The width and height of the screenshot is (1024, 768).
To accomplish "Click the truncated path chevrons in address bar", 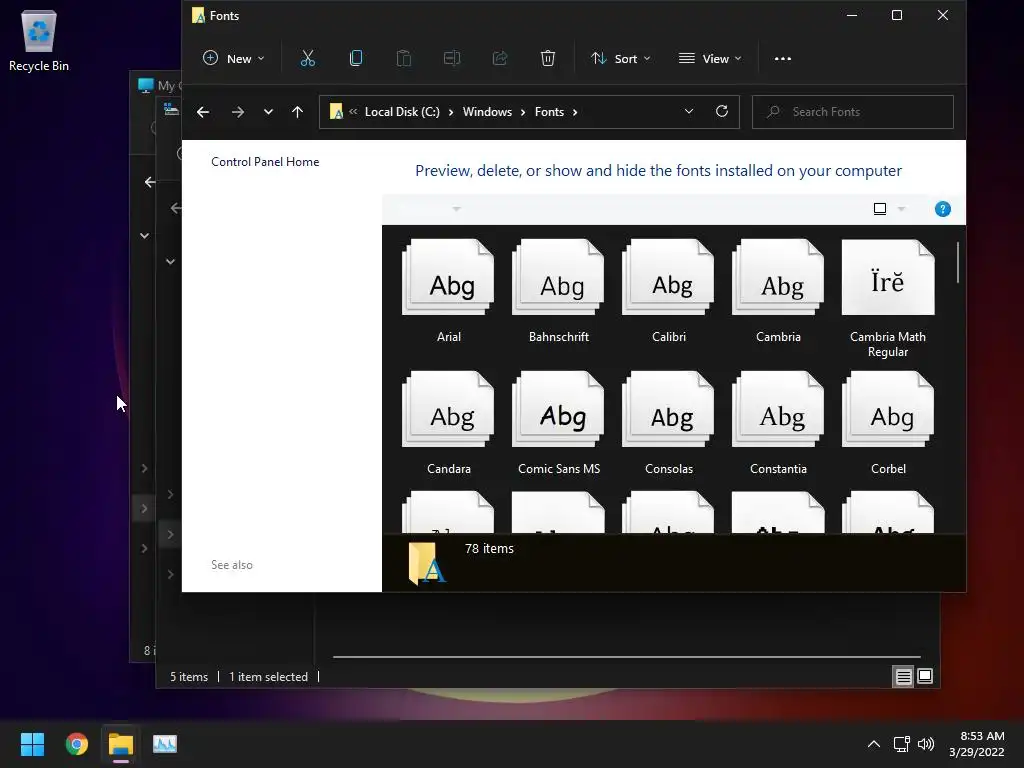I will click(353, 112).
